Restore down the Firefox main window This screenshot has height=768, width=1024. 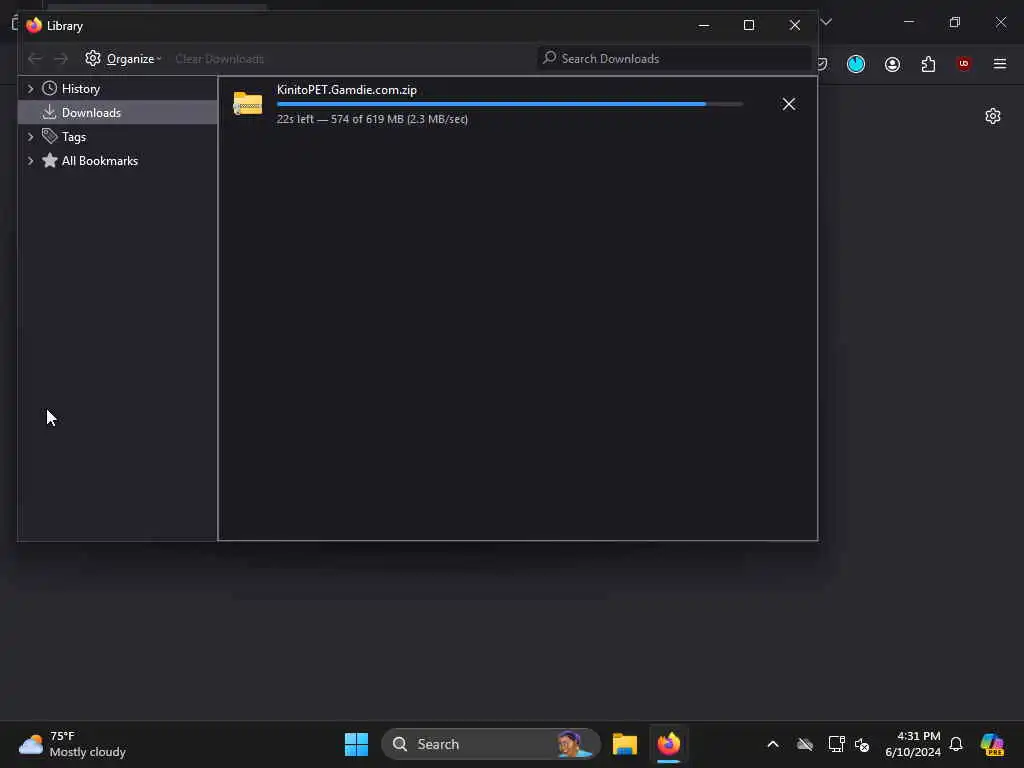pos(955,22)
